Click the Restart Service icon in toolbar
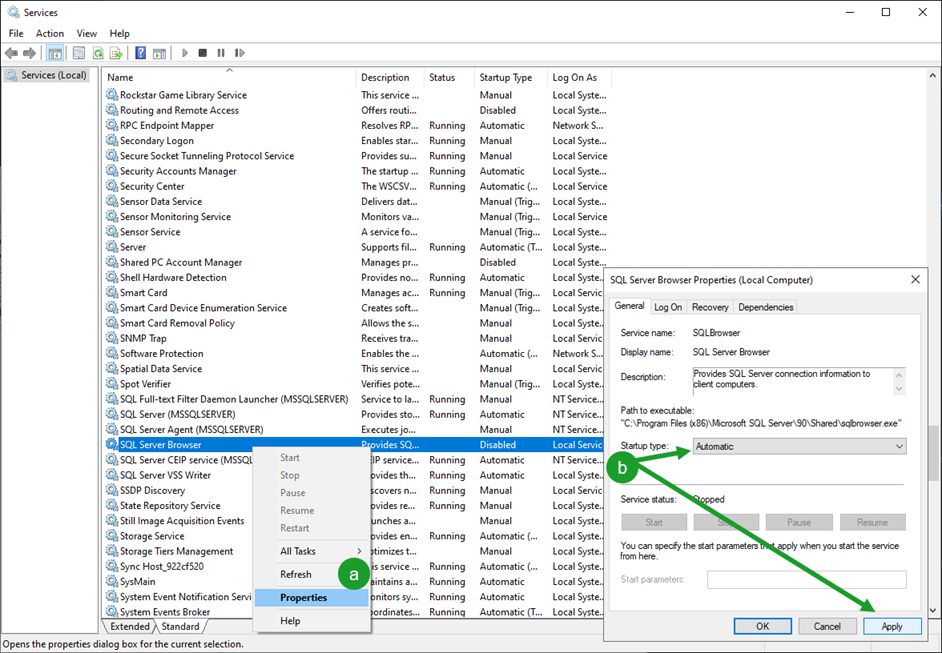The width and height of the screenshot is (942, 653). 240,53
